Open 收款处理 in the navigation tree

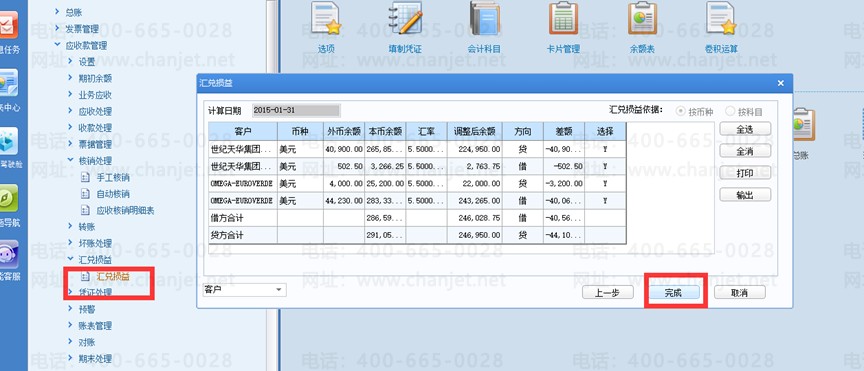coord(95,128)
